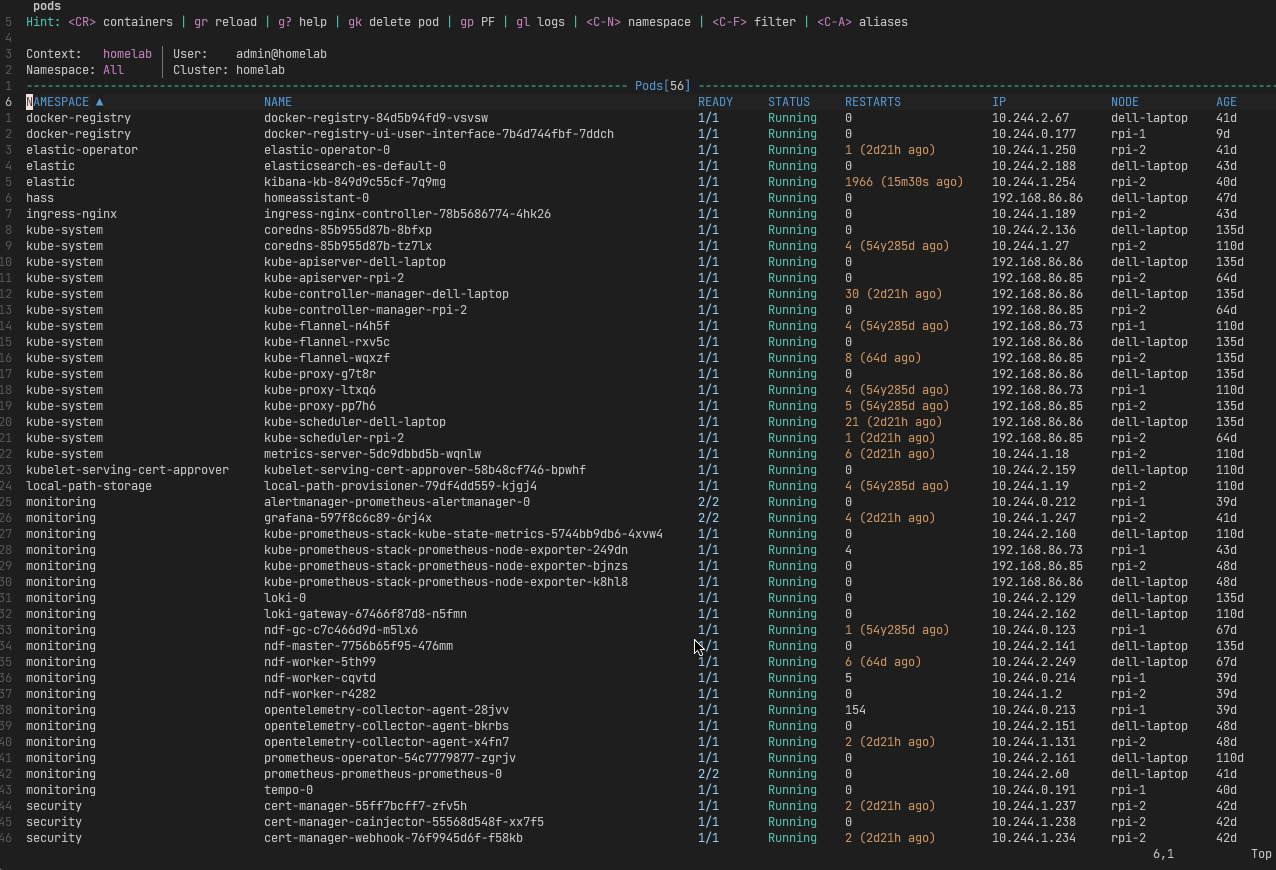This screenshot has width=1276, height=870.
Task: Click the READY column header
Action: tap(715, 102)
